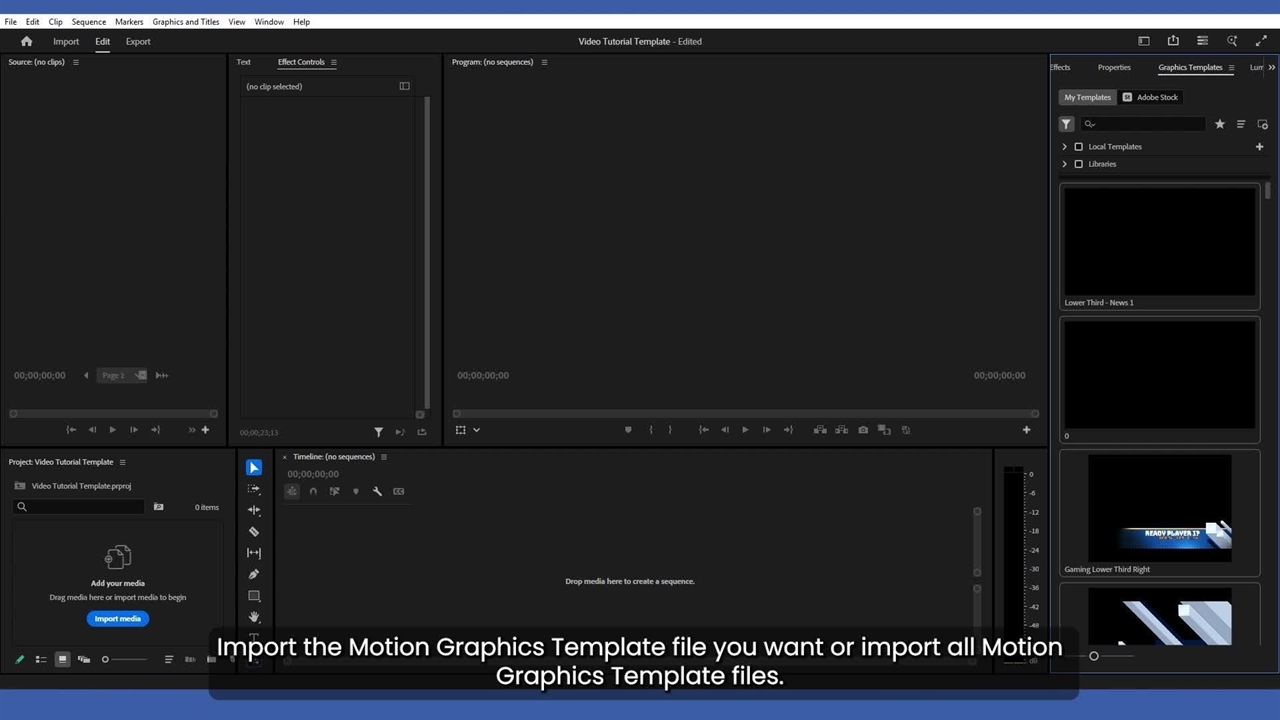Viewport: 1280px width, 720px height.
Task: Activate the Track Select Forward tool
Action: click(x=254, y=489)
